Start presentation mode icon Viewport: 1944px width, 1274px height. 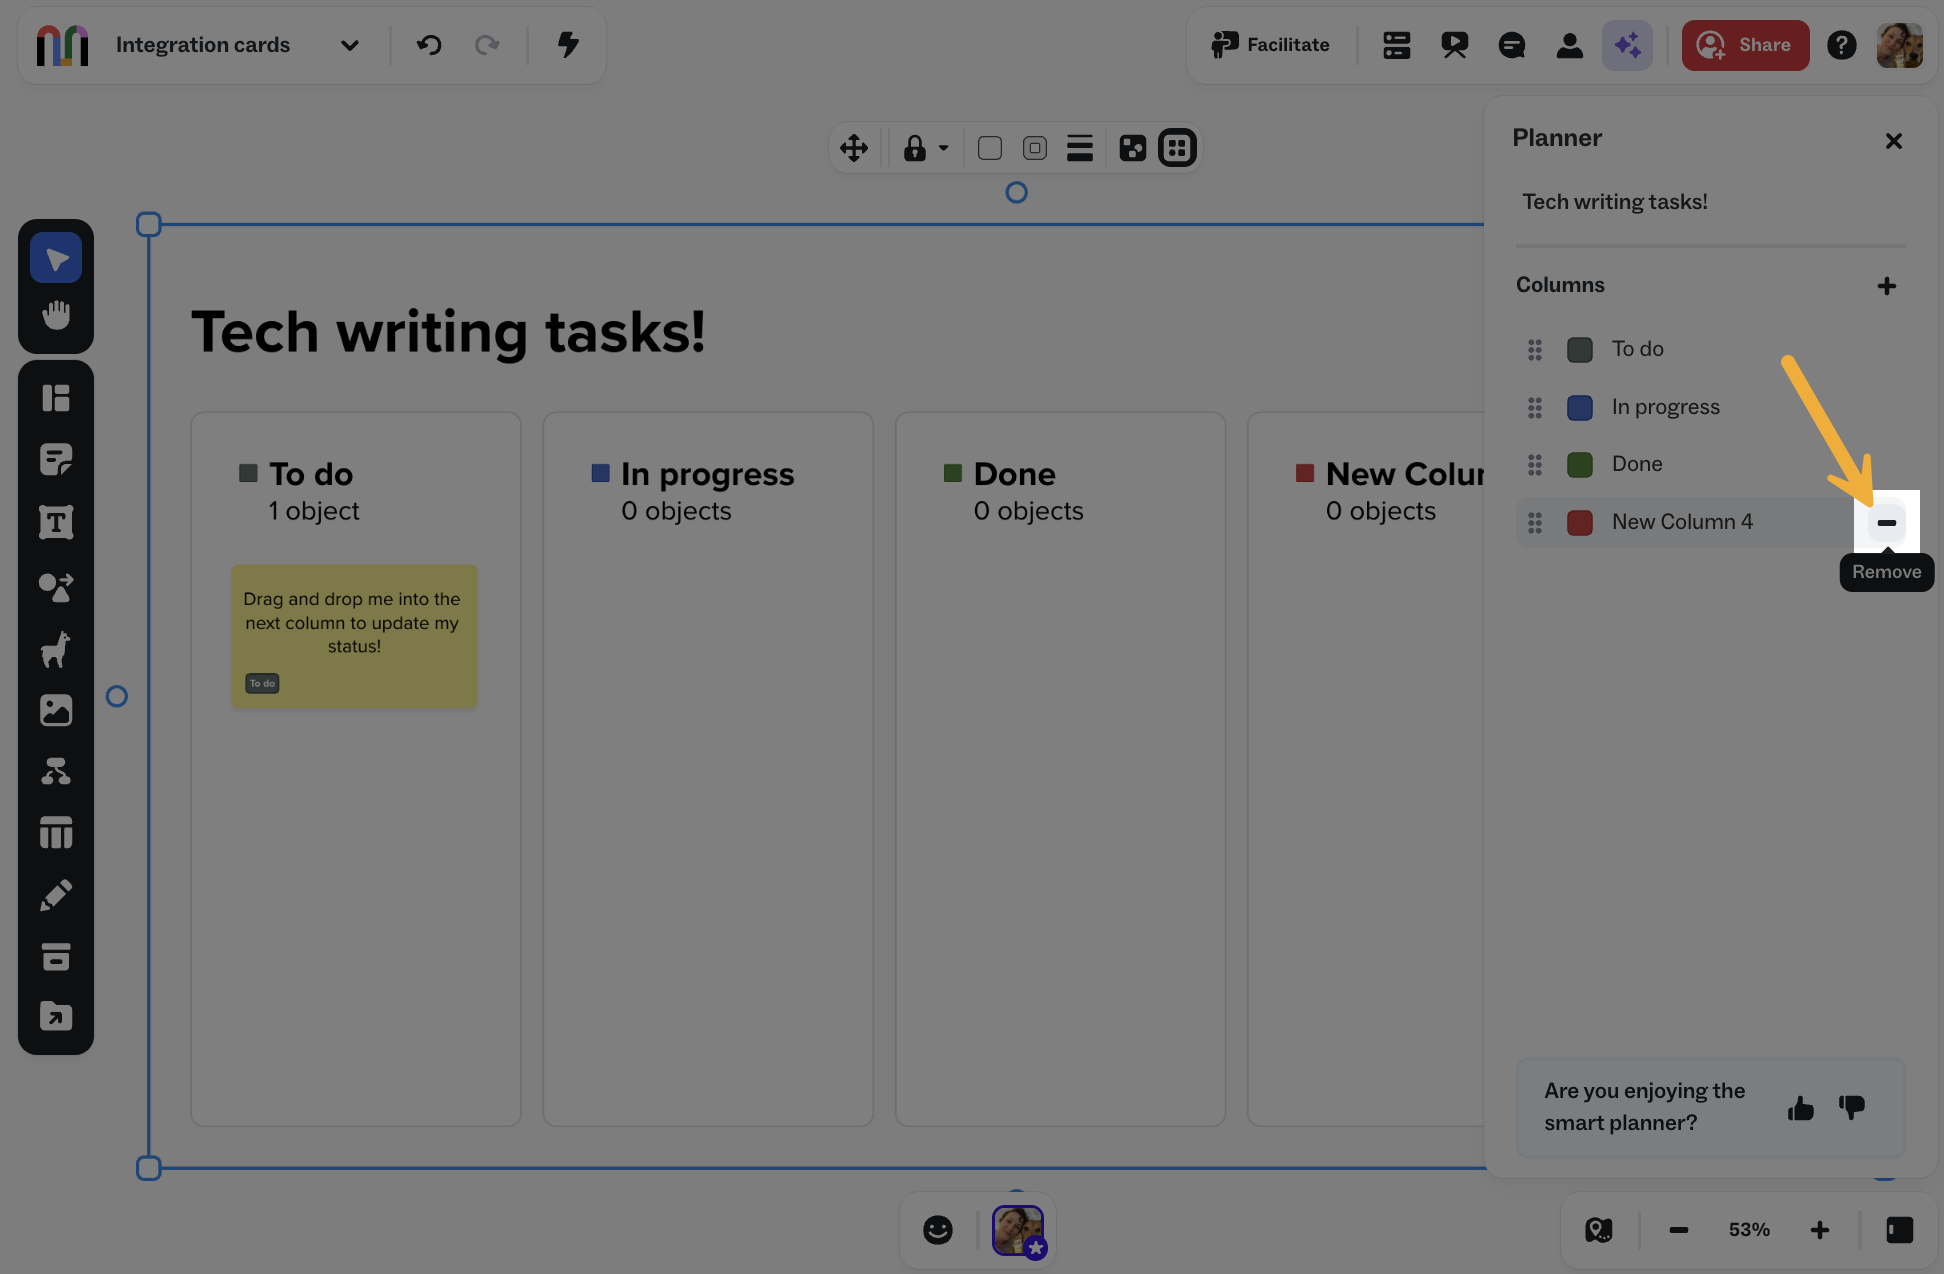point(1454,45)
